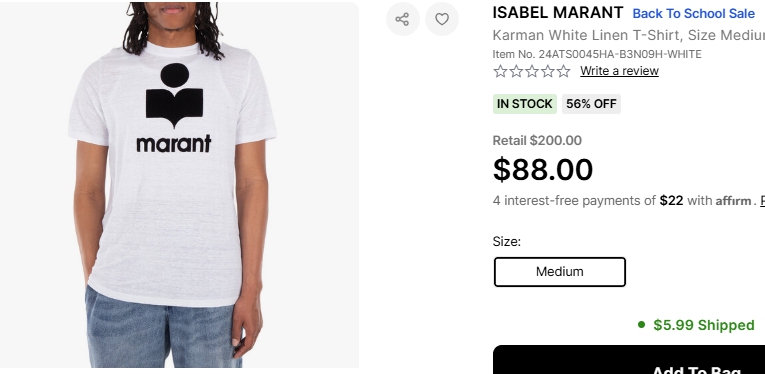Click the affirm payment logo text

(x=733, y=201)
